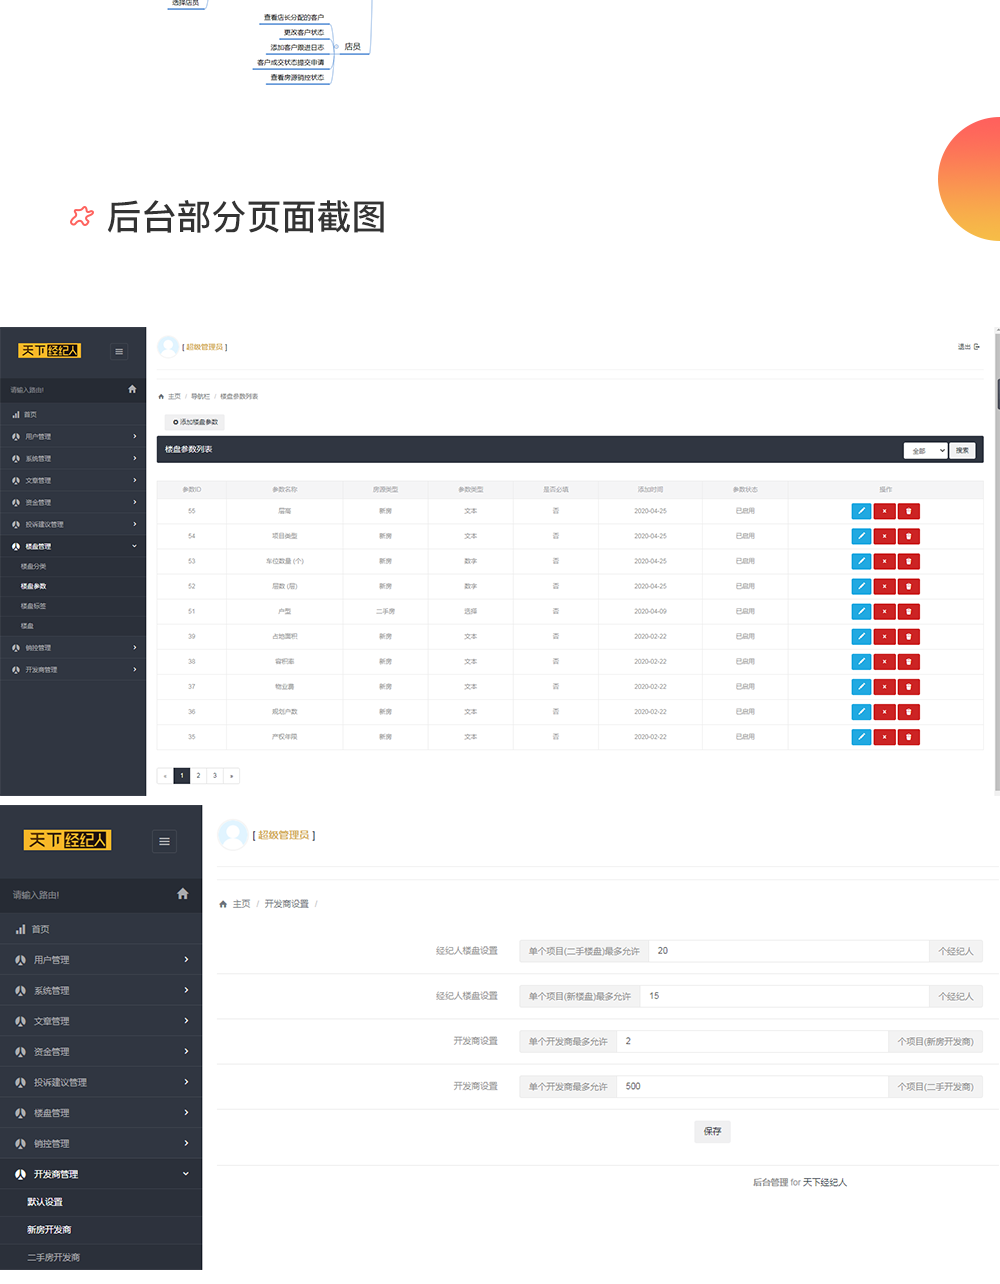1000x1284 pixels.
Task: Select 新房开发商 in the sidebar submenu
Action: pos(49,1230)
